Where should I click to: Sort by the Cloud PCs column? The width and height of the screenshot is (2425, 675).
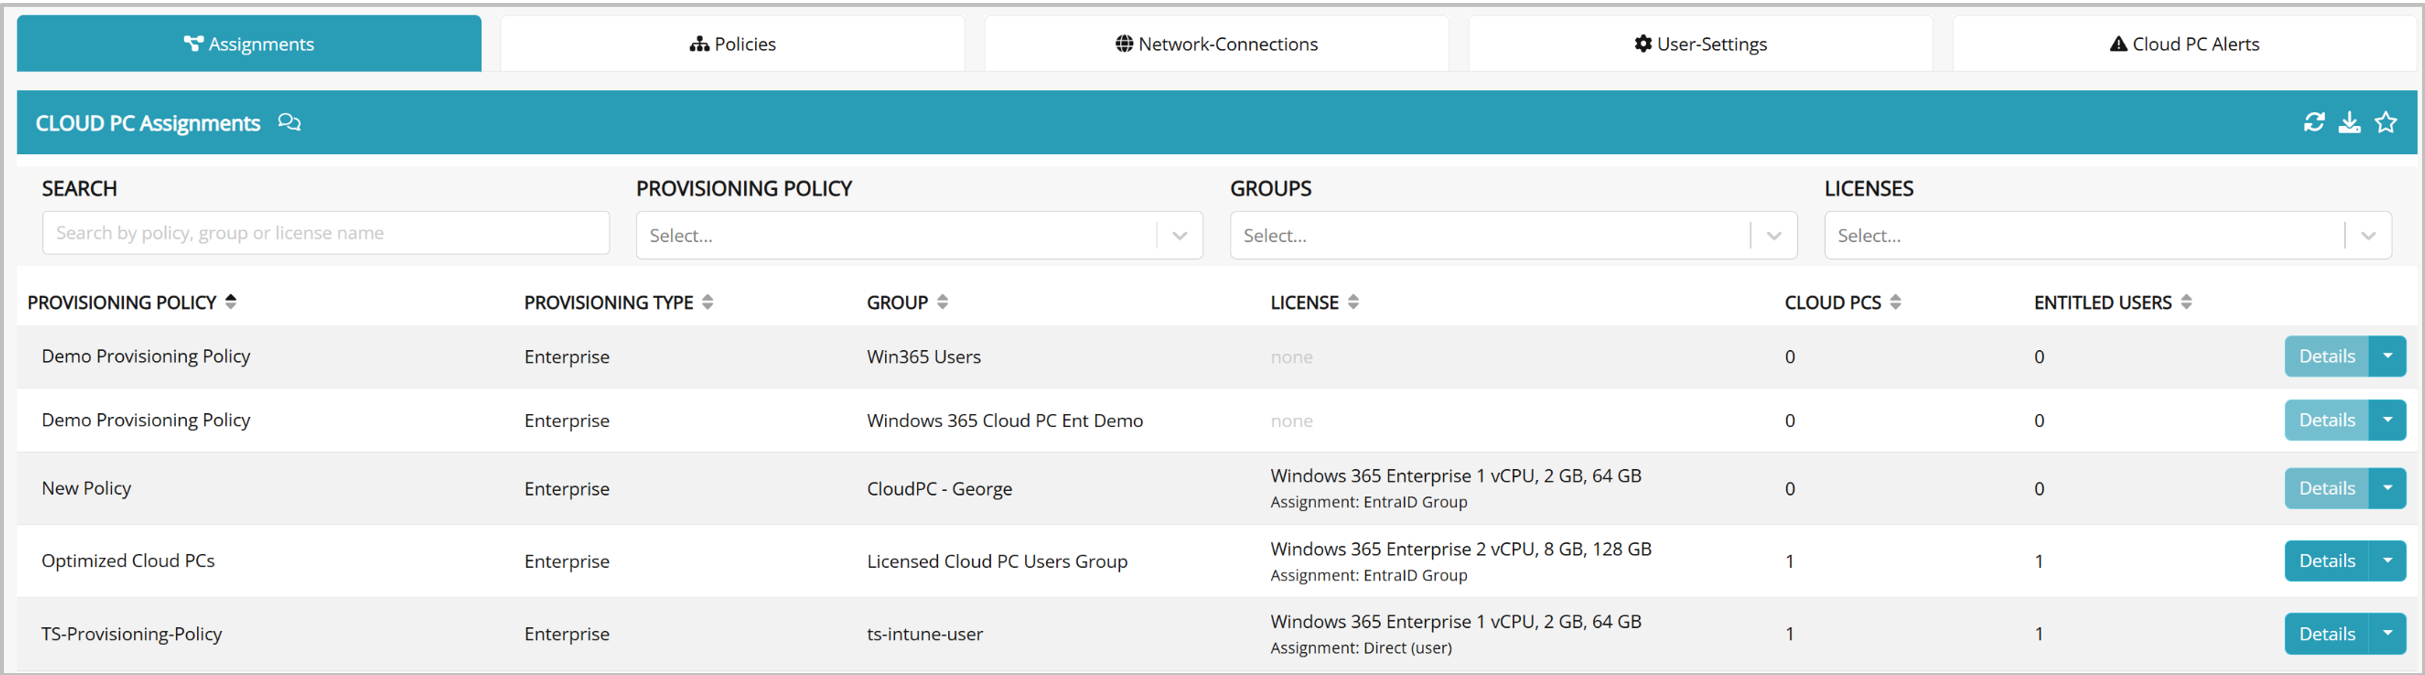[x=1895, y=302]
